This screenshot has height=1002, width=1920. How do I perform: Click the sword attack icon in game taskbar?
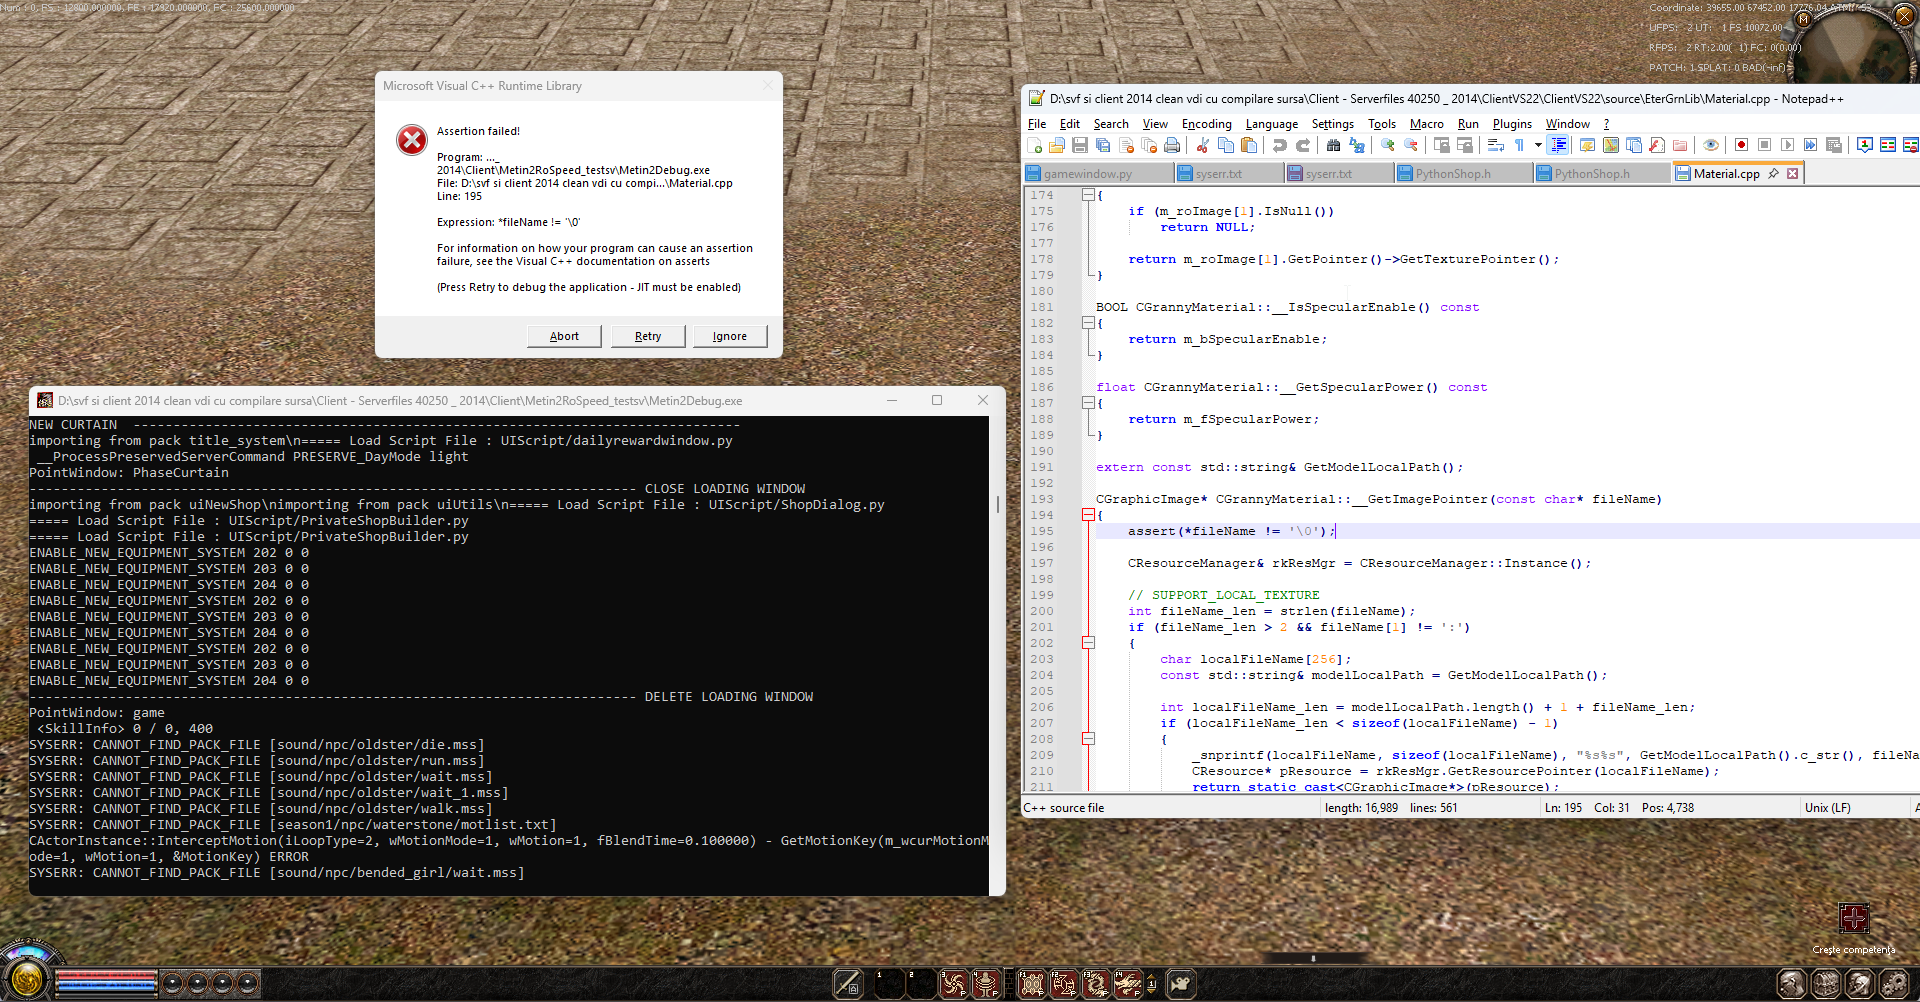pyautogui.click(x=848, y=984)
